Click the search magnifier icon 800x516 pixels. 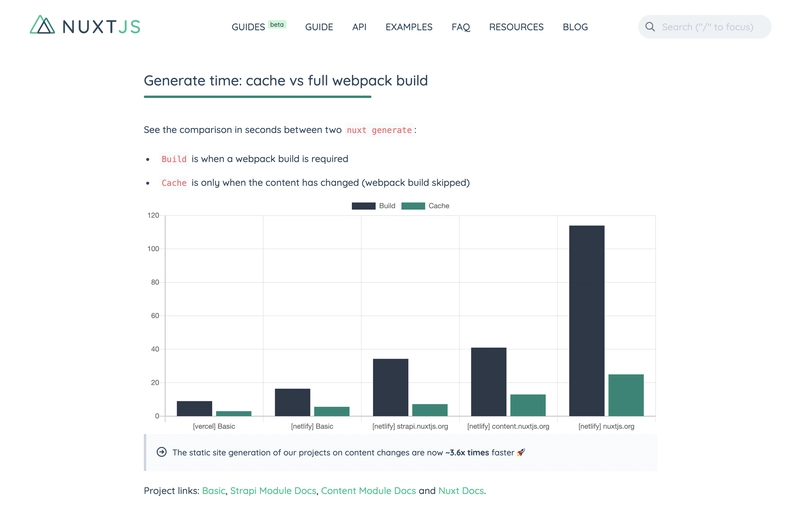650,27
